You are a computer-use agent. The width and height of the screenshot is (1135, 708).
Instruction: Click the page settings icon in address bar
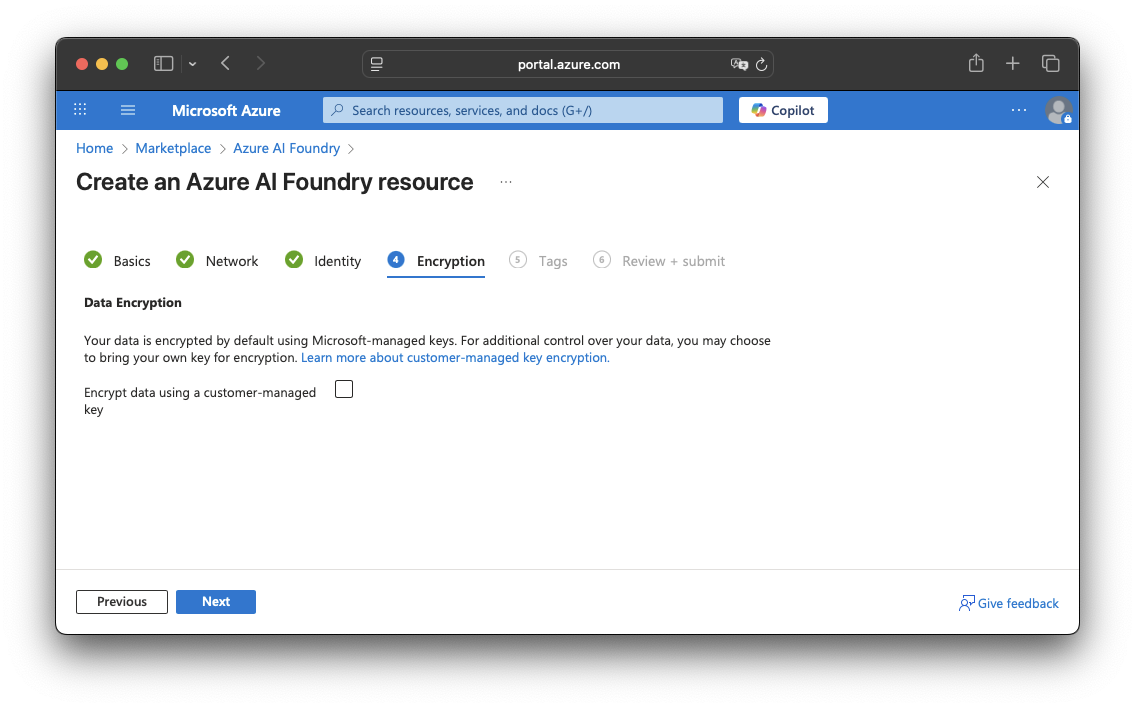(x=376, y=64)
